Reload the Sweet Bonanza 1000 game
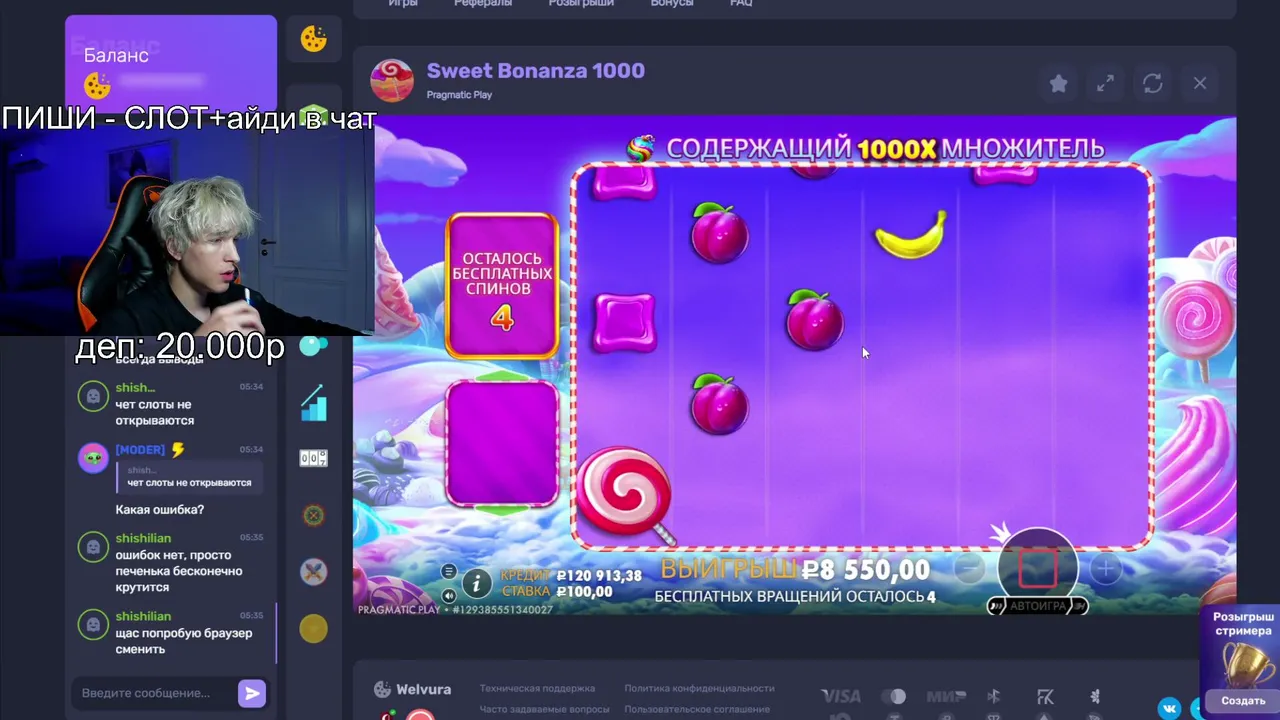The image size is (1280, 720). click(x=1153, y=84)
